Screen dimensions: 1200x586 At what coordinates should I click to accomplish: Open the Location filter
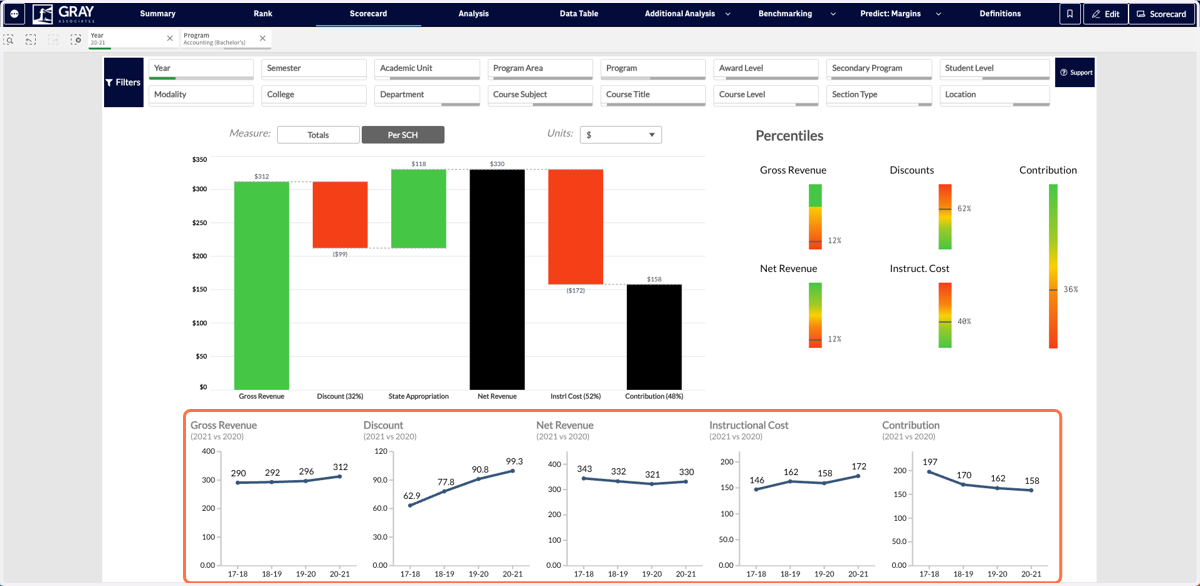point(995,95)
